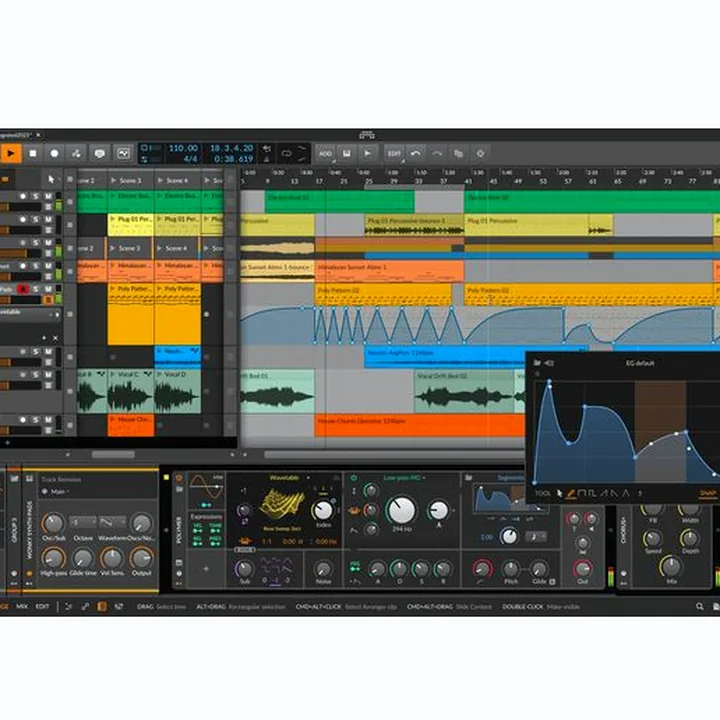
Task: Mute the orange Himalayan Sunset track
Action: [48, 265]
